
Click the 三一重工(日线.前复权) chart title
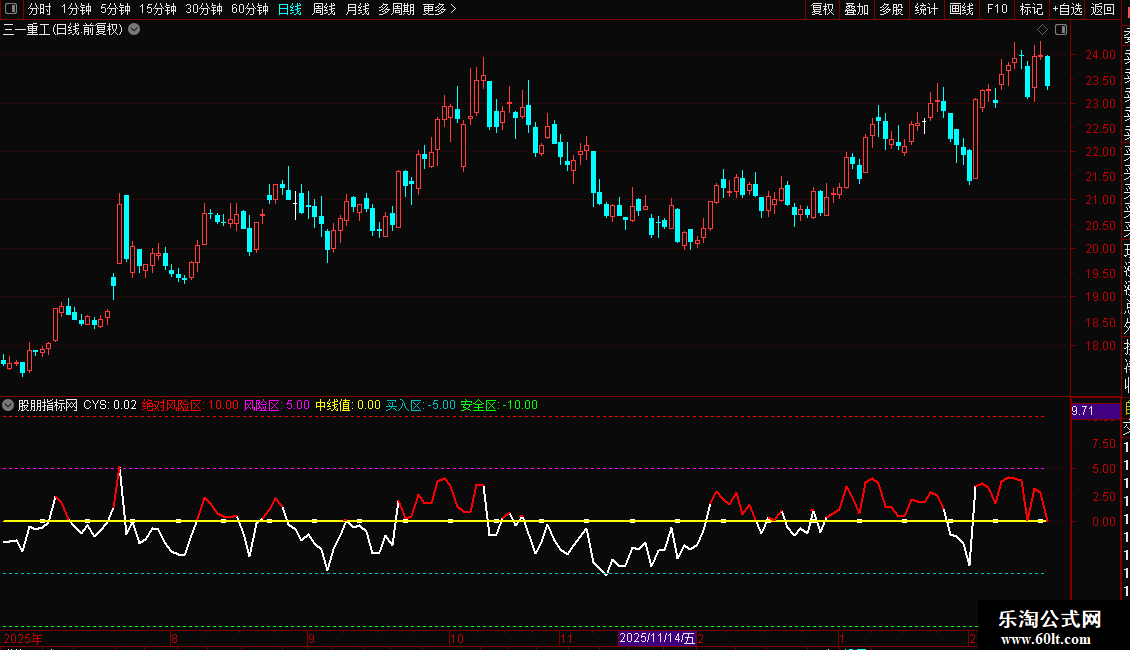pyautogui.click(x=63, y=30)
